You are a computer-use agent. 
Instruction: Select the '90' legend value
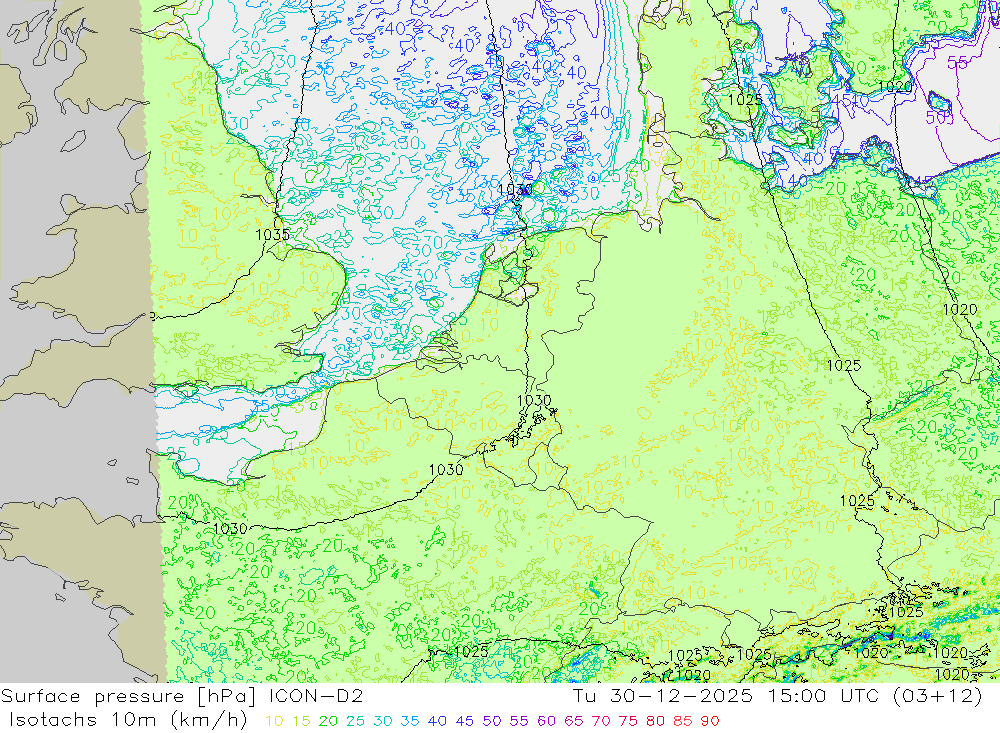[x=710, y=722]
